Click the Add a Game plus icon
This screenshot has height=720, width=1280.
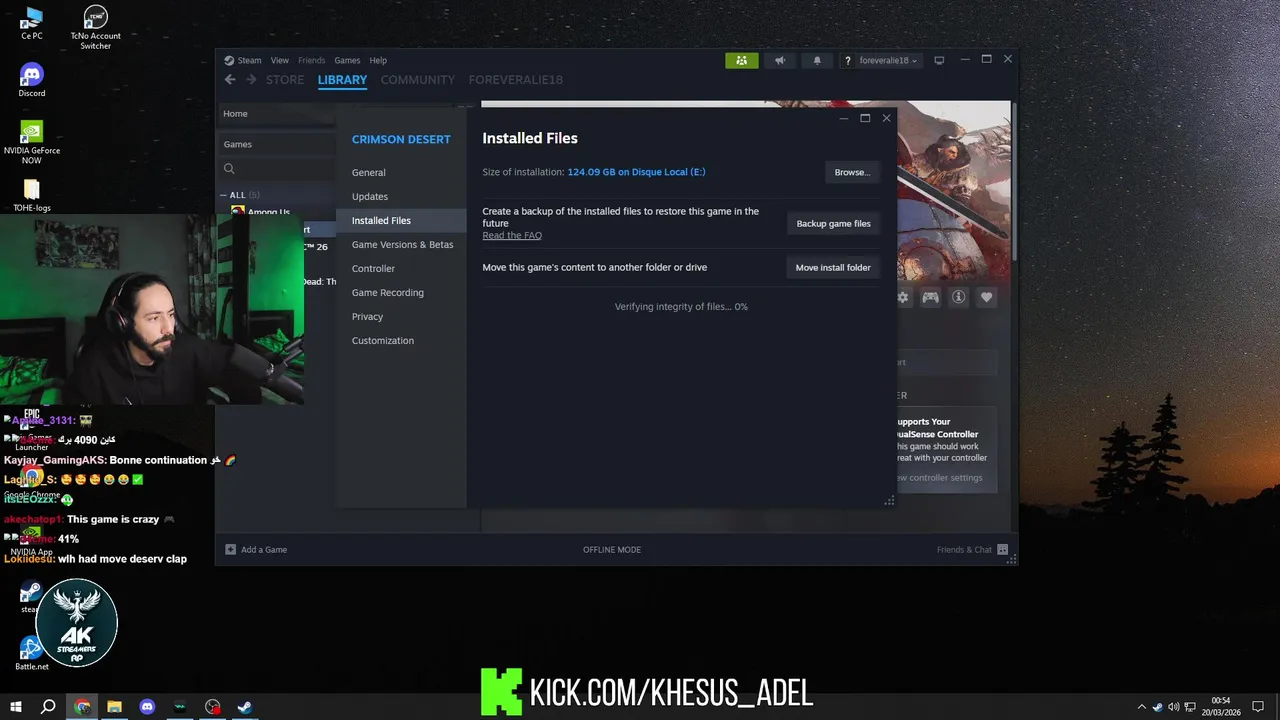[x=230, y=549]
